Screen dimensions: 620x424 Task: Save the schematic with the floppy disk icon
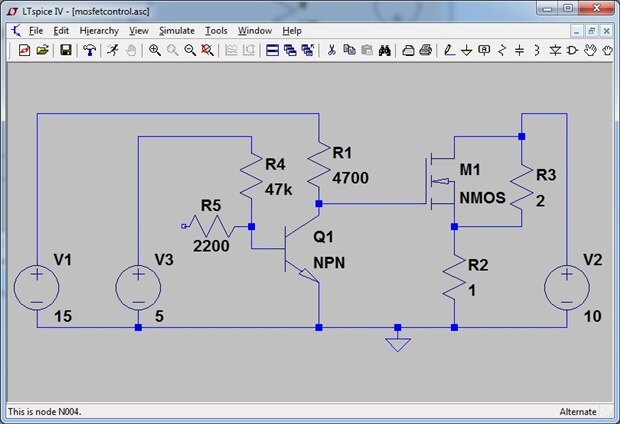(66, 50)
